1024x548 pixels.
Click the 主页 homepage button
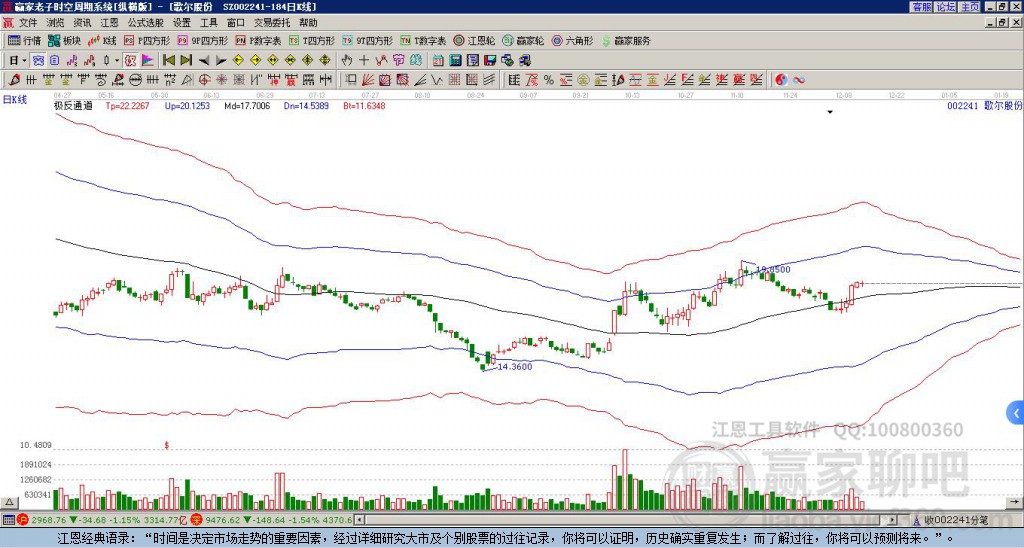pyautogui.click(x=970, y=7)
